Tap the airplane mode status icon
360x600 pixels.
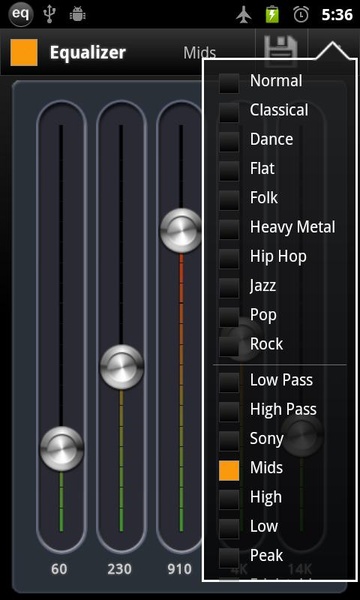pos(244,15)
